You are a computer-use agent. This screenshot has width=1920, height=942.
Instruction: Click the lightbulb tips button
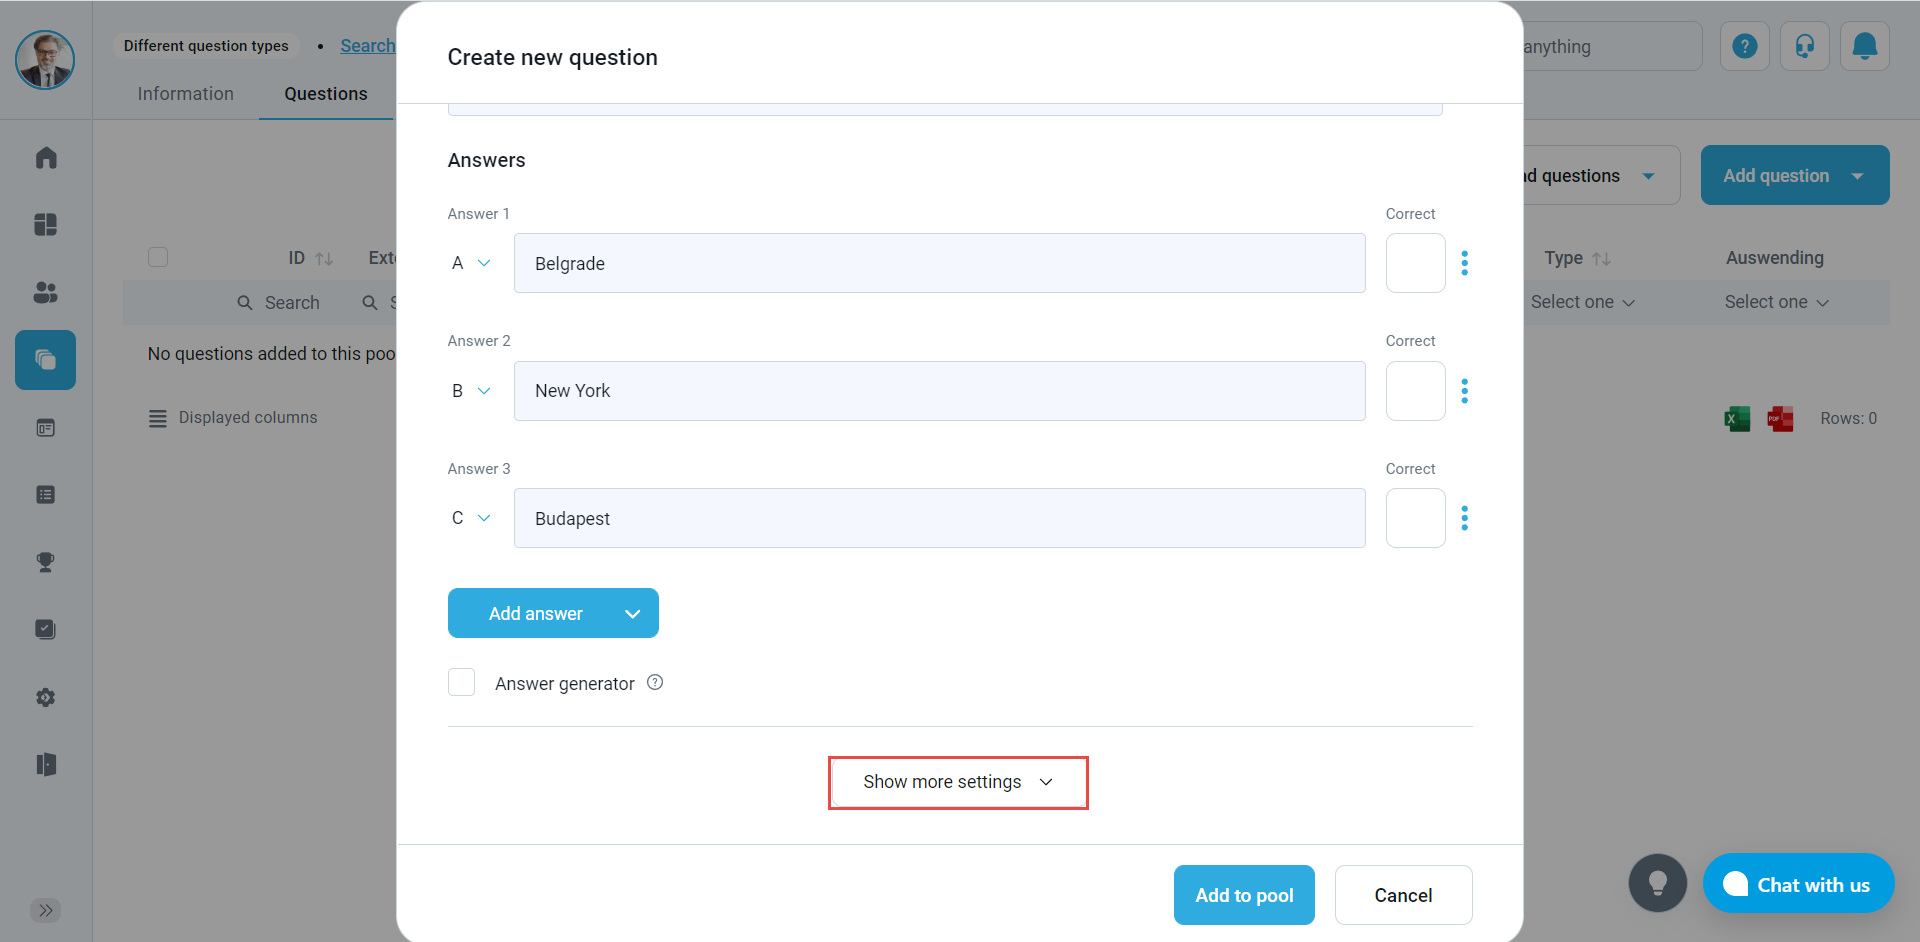1657,883
